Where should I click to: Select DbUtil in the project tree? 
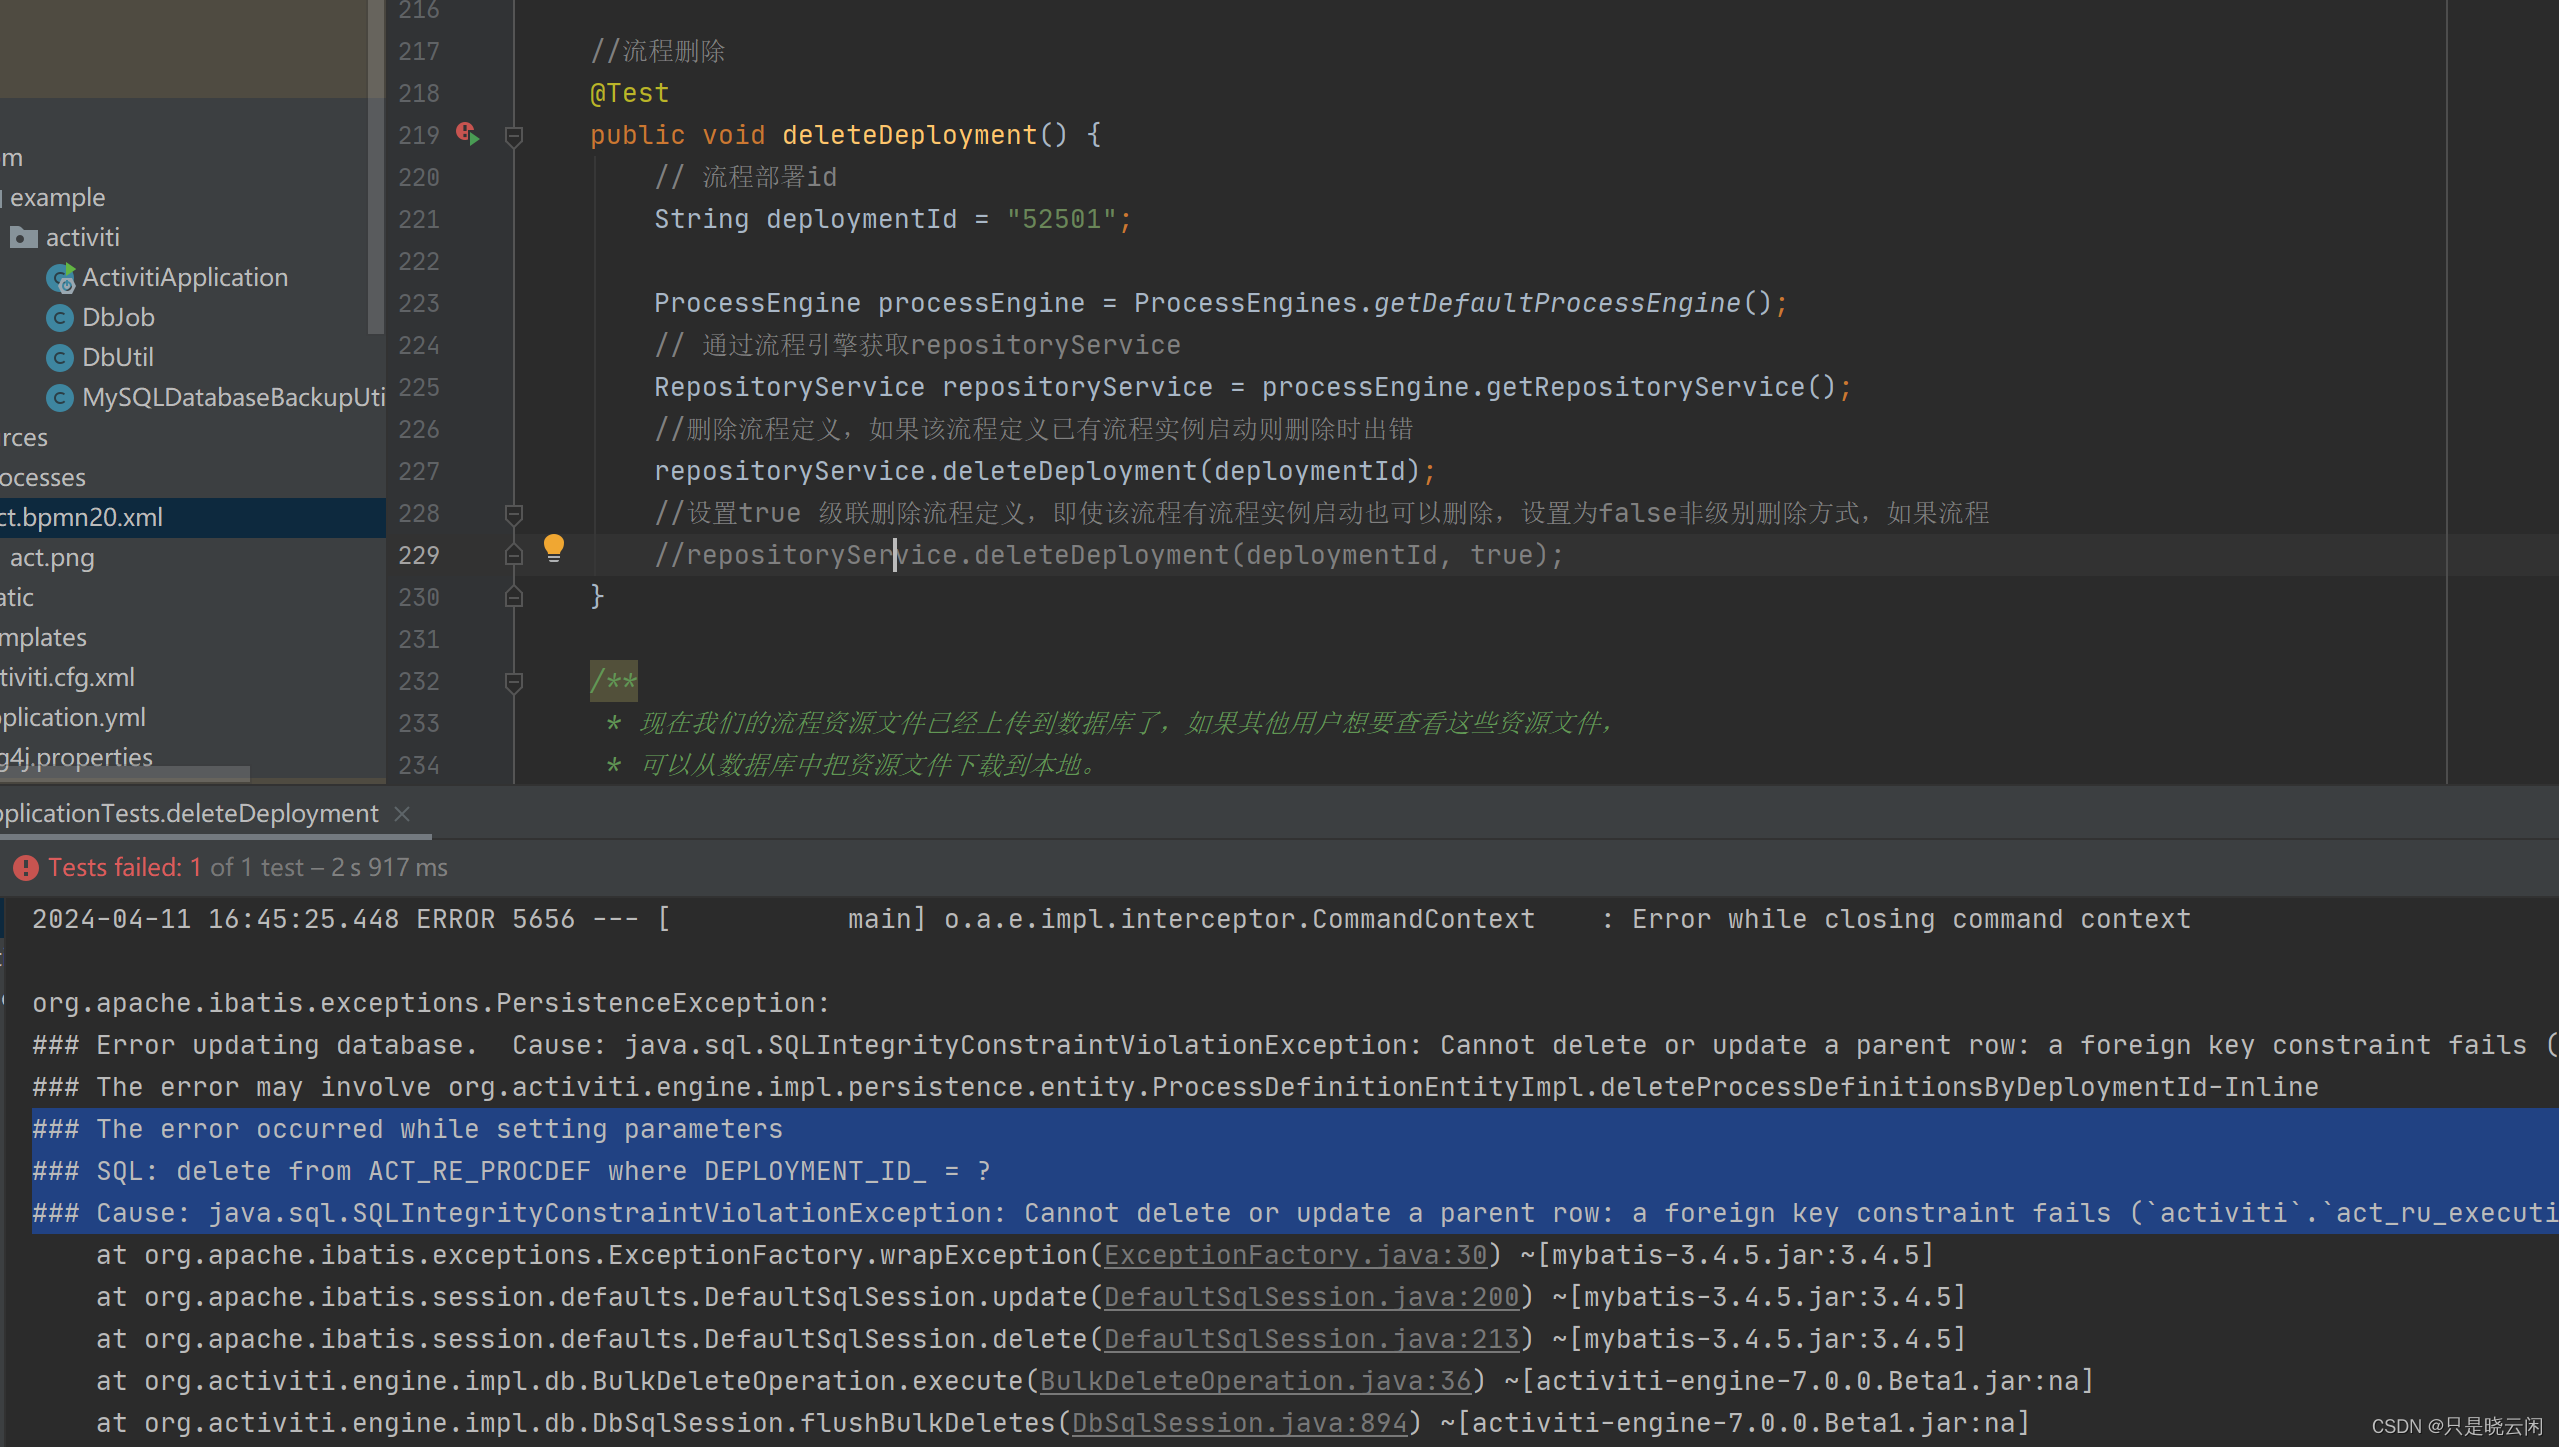pos(118,358)
